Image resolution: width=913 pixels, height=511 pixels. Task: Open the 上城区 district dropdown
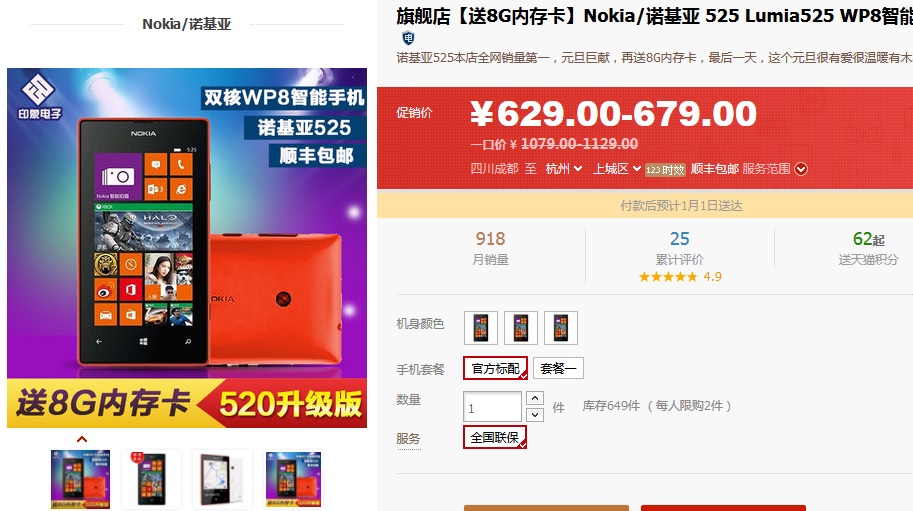617,169
